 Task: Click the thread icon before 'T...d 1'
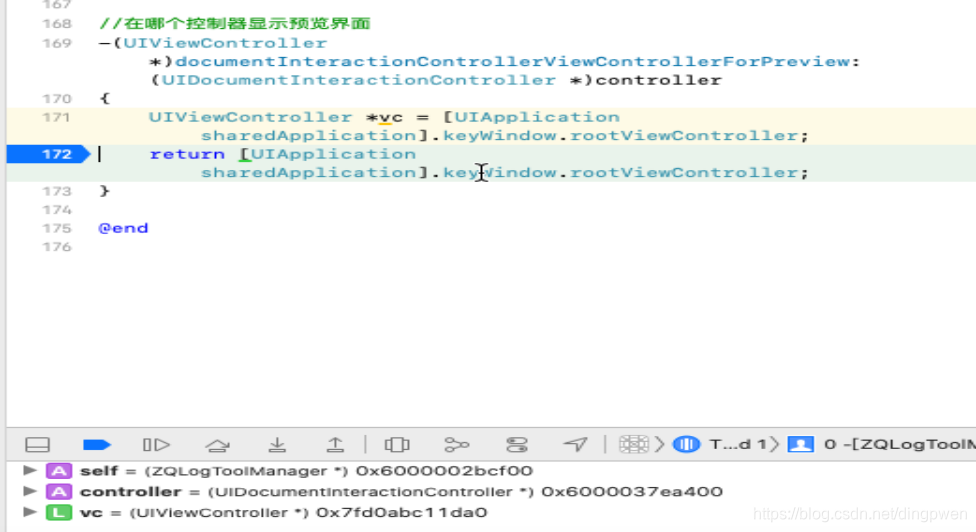(687, 444)
